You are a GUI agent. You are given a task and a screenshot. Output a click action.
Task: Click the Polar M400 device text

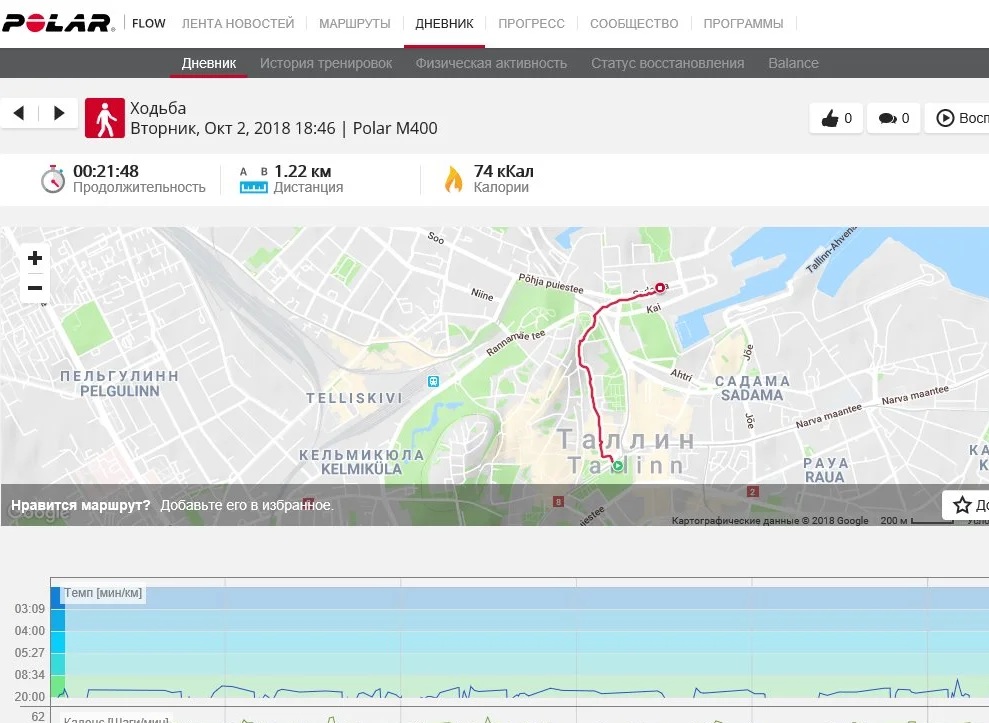[x=395, y=128]
